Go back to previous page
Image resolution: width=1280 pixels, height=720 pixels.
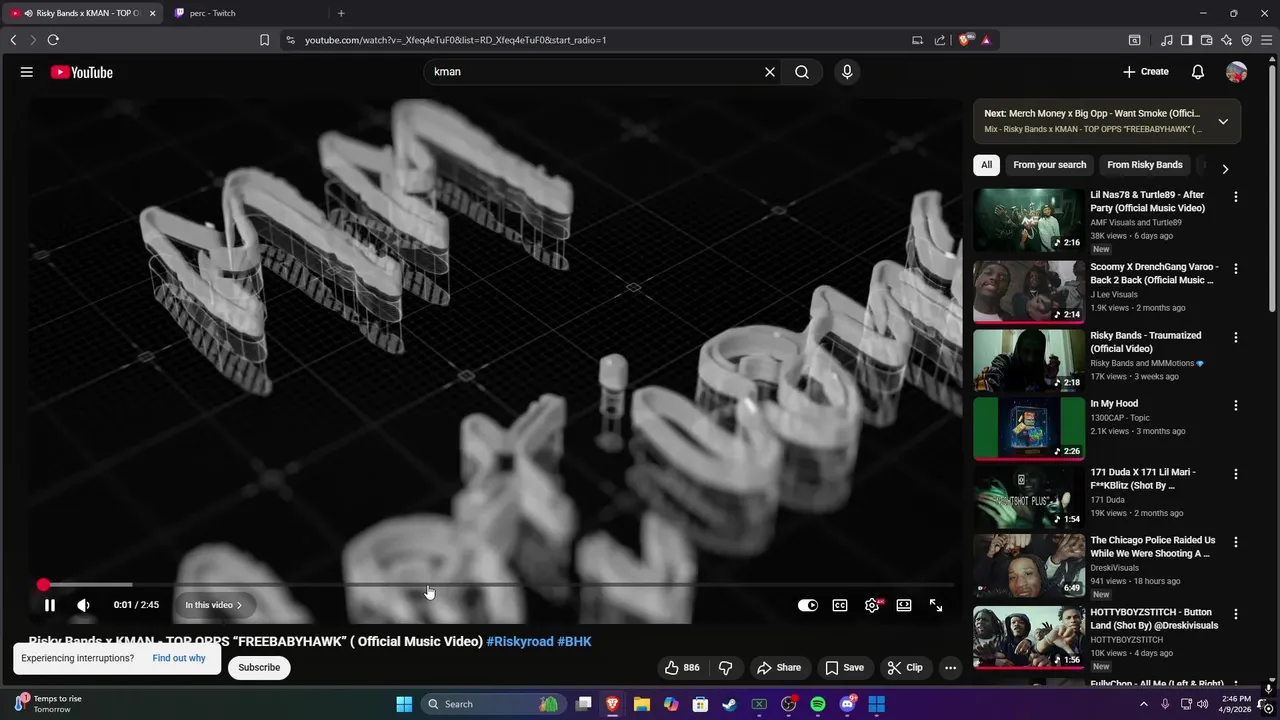(x=13, y=40)
